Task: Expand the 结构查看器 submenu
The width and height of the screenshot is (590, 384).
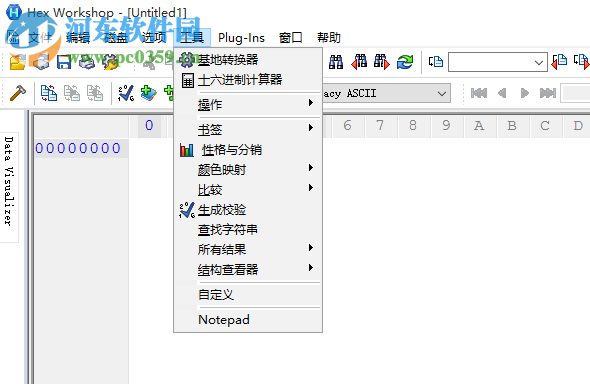Action: (248, 269)
